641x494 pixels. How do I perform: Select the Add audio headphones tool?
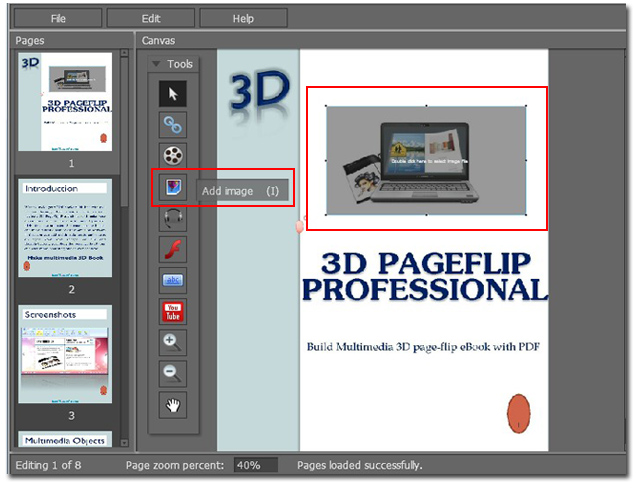173,218
